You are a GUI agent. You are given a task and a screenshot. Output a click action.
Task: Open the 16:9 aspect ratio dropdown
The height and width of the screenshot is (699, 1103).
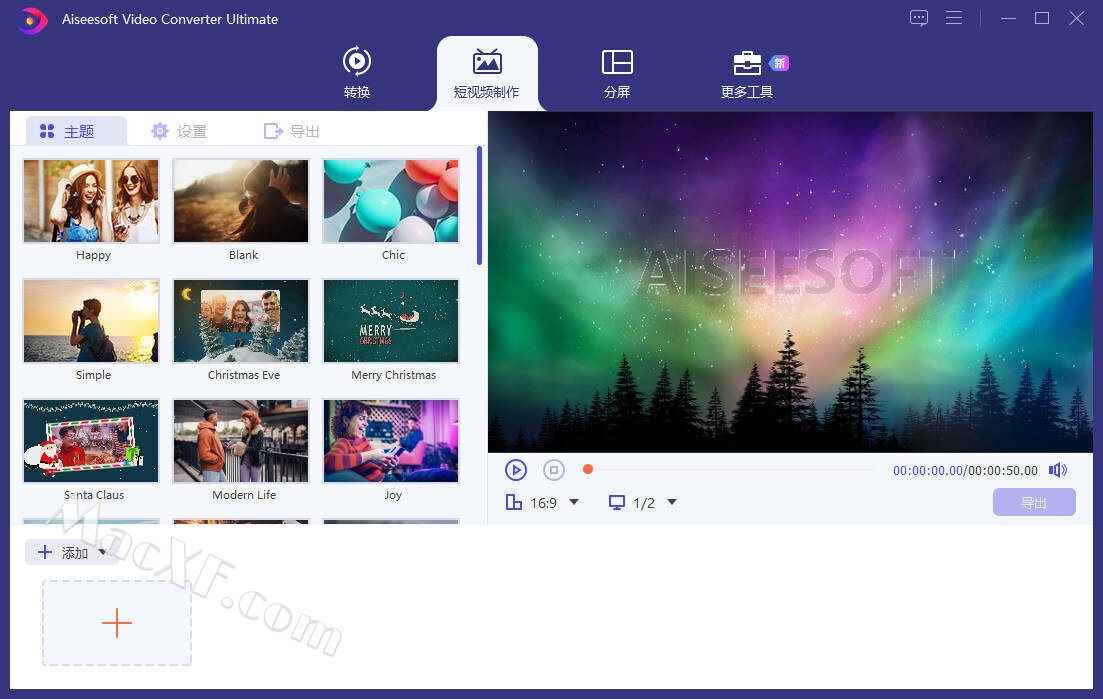click(x=574, y=502)
